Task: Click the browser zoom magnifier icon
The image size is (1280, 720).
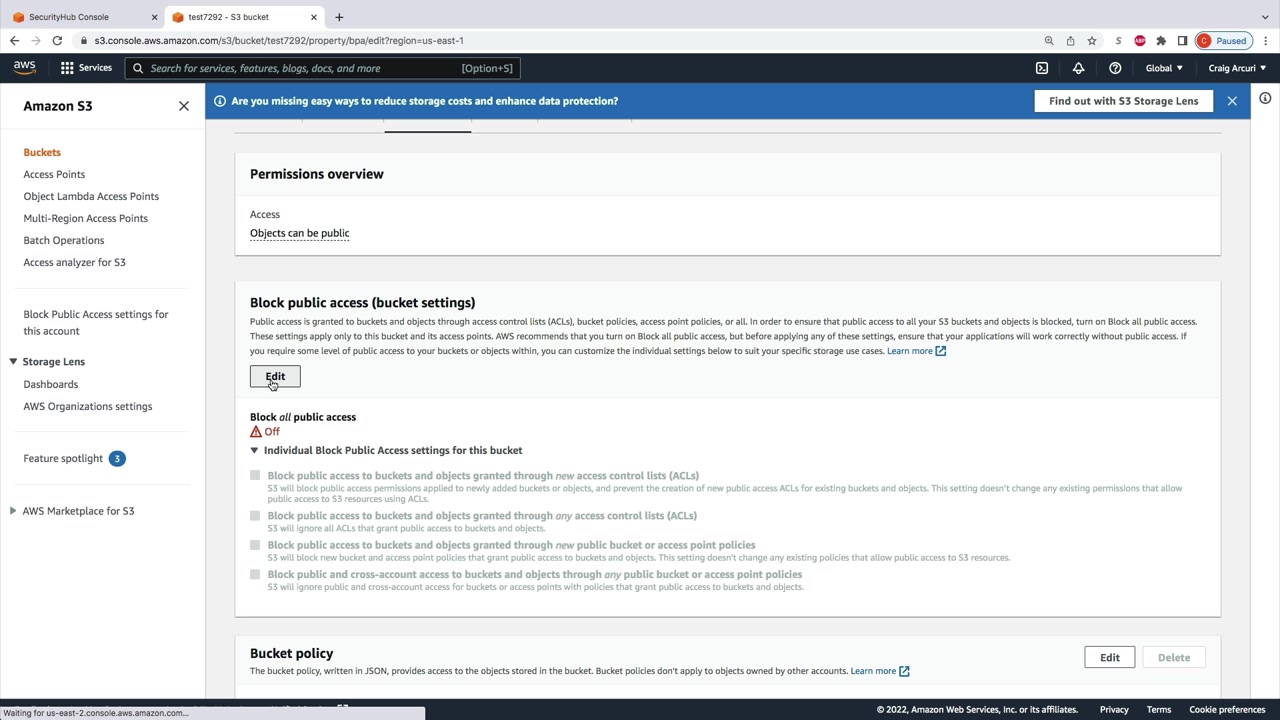Action: [x=1049, y=41]
